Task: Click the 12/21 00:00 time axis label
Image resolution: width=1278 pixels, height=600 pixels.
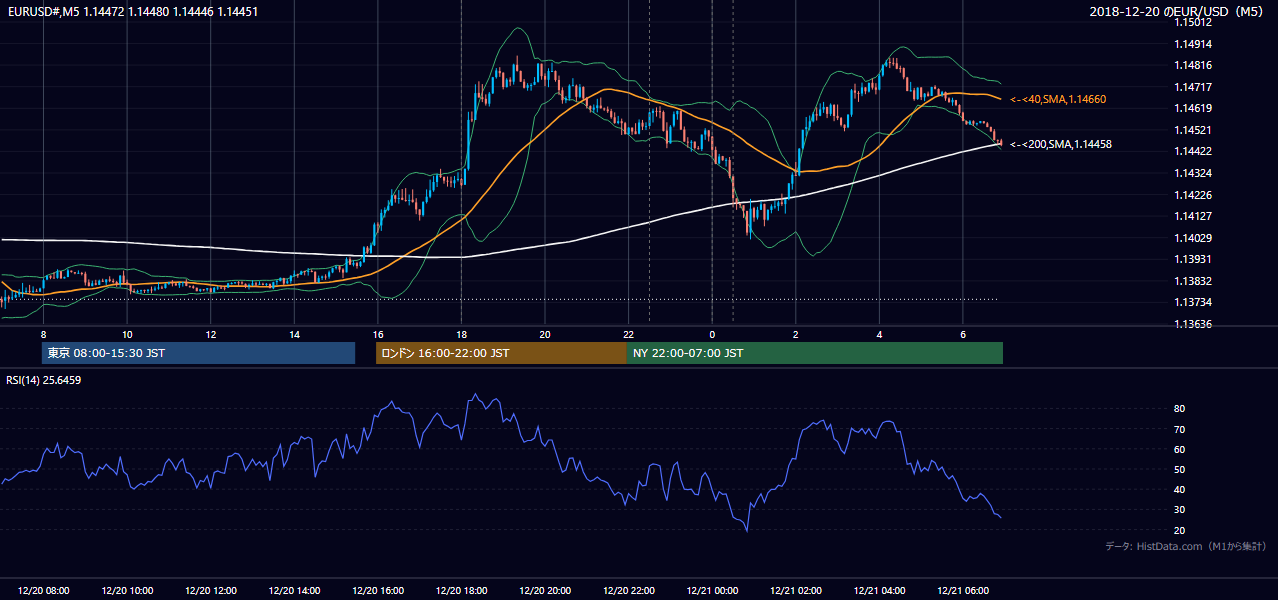Action: point(712,591)
